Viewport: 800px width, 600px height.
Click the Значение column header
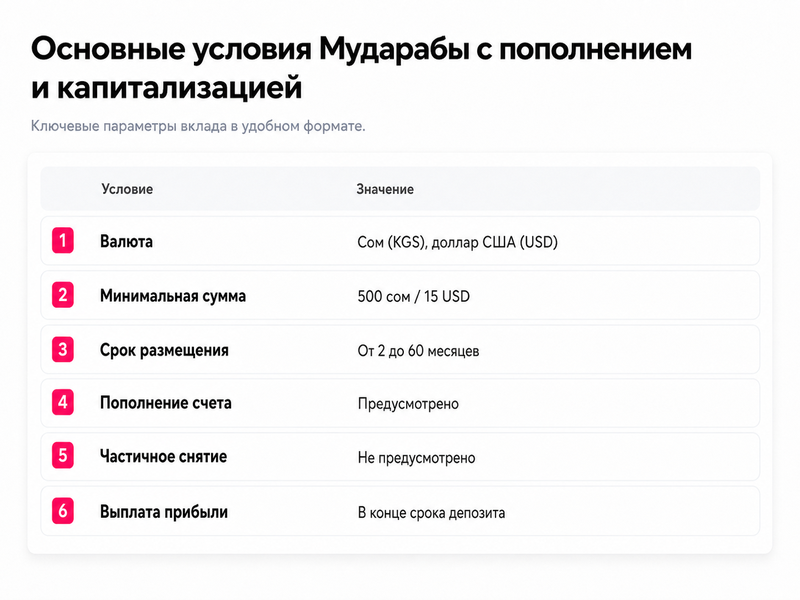(x=385, y=189)
